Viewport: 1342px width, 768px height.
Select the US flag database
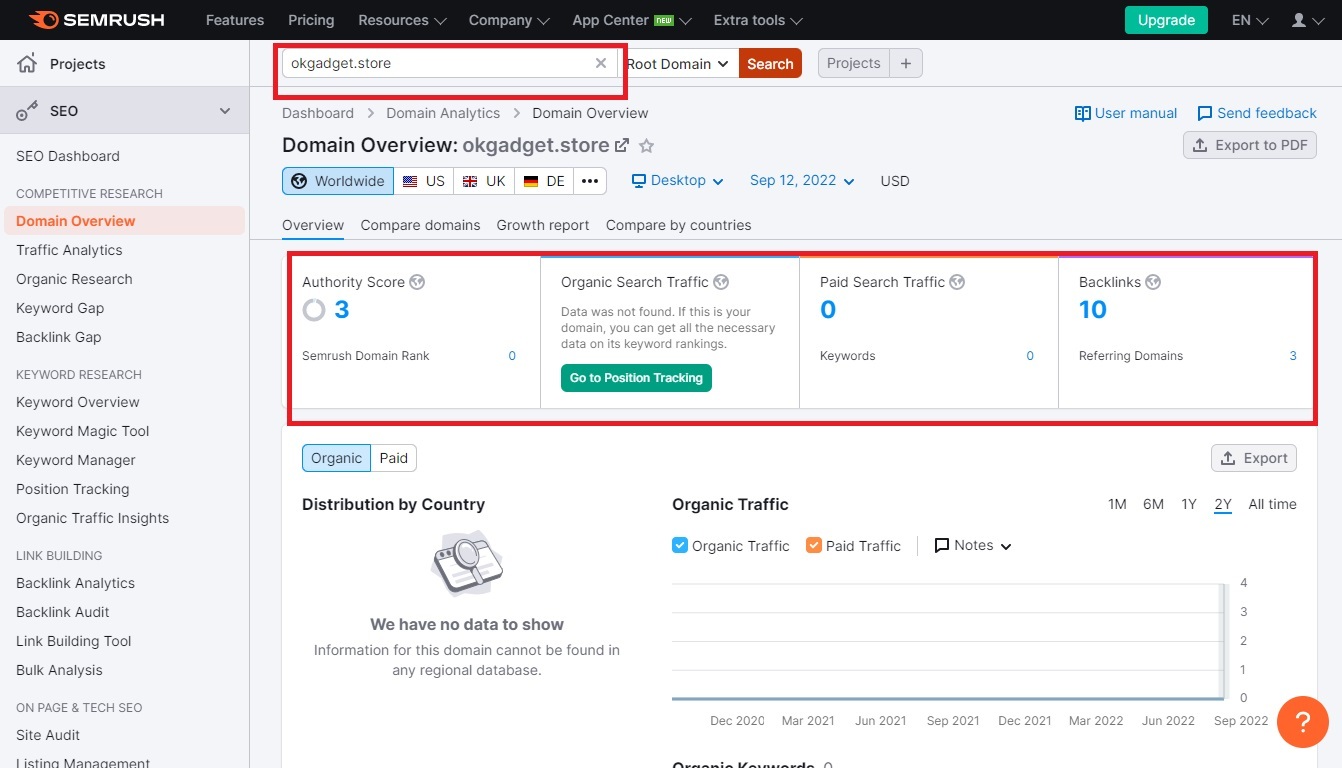click(x=423, y=181)
